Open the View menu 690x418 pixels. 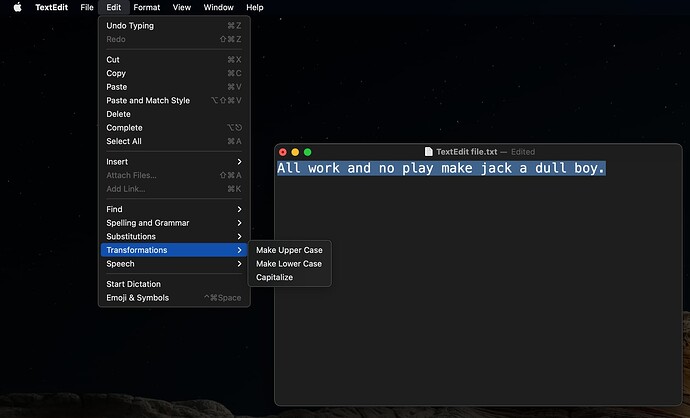point(182,7)
